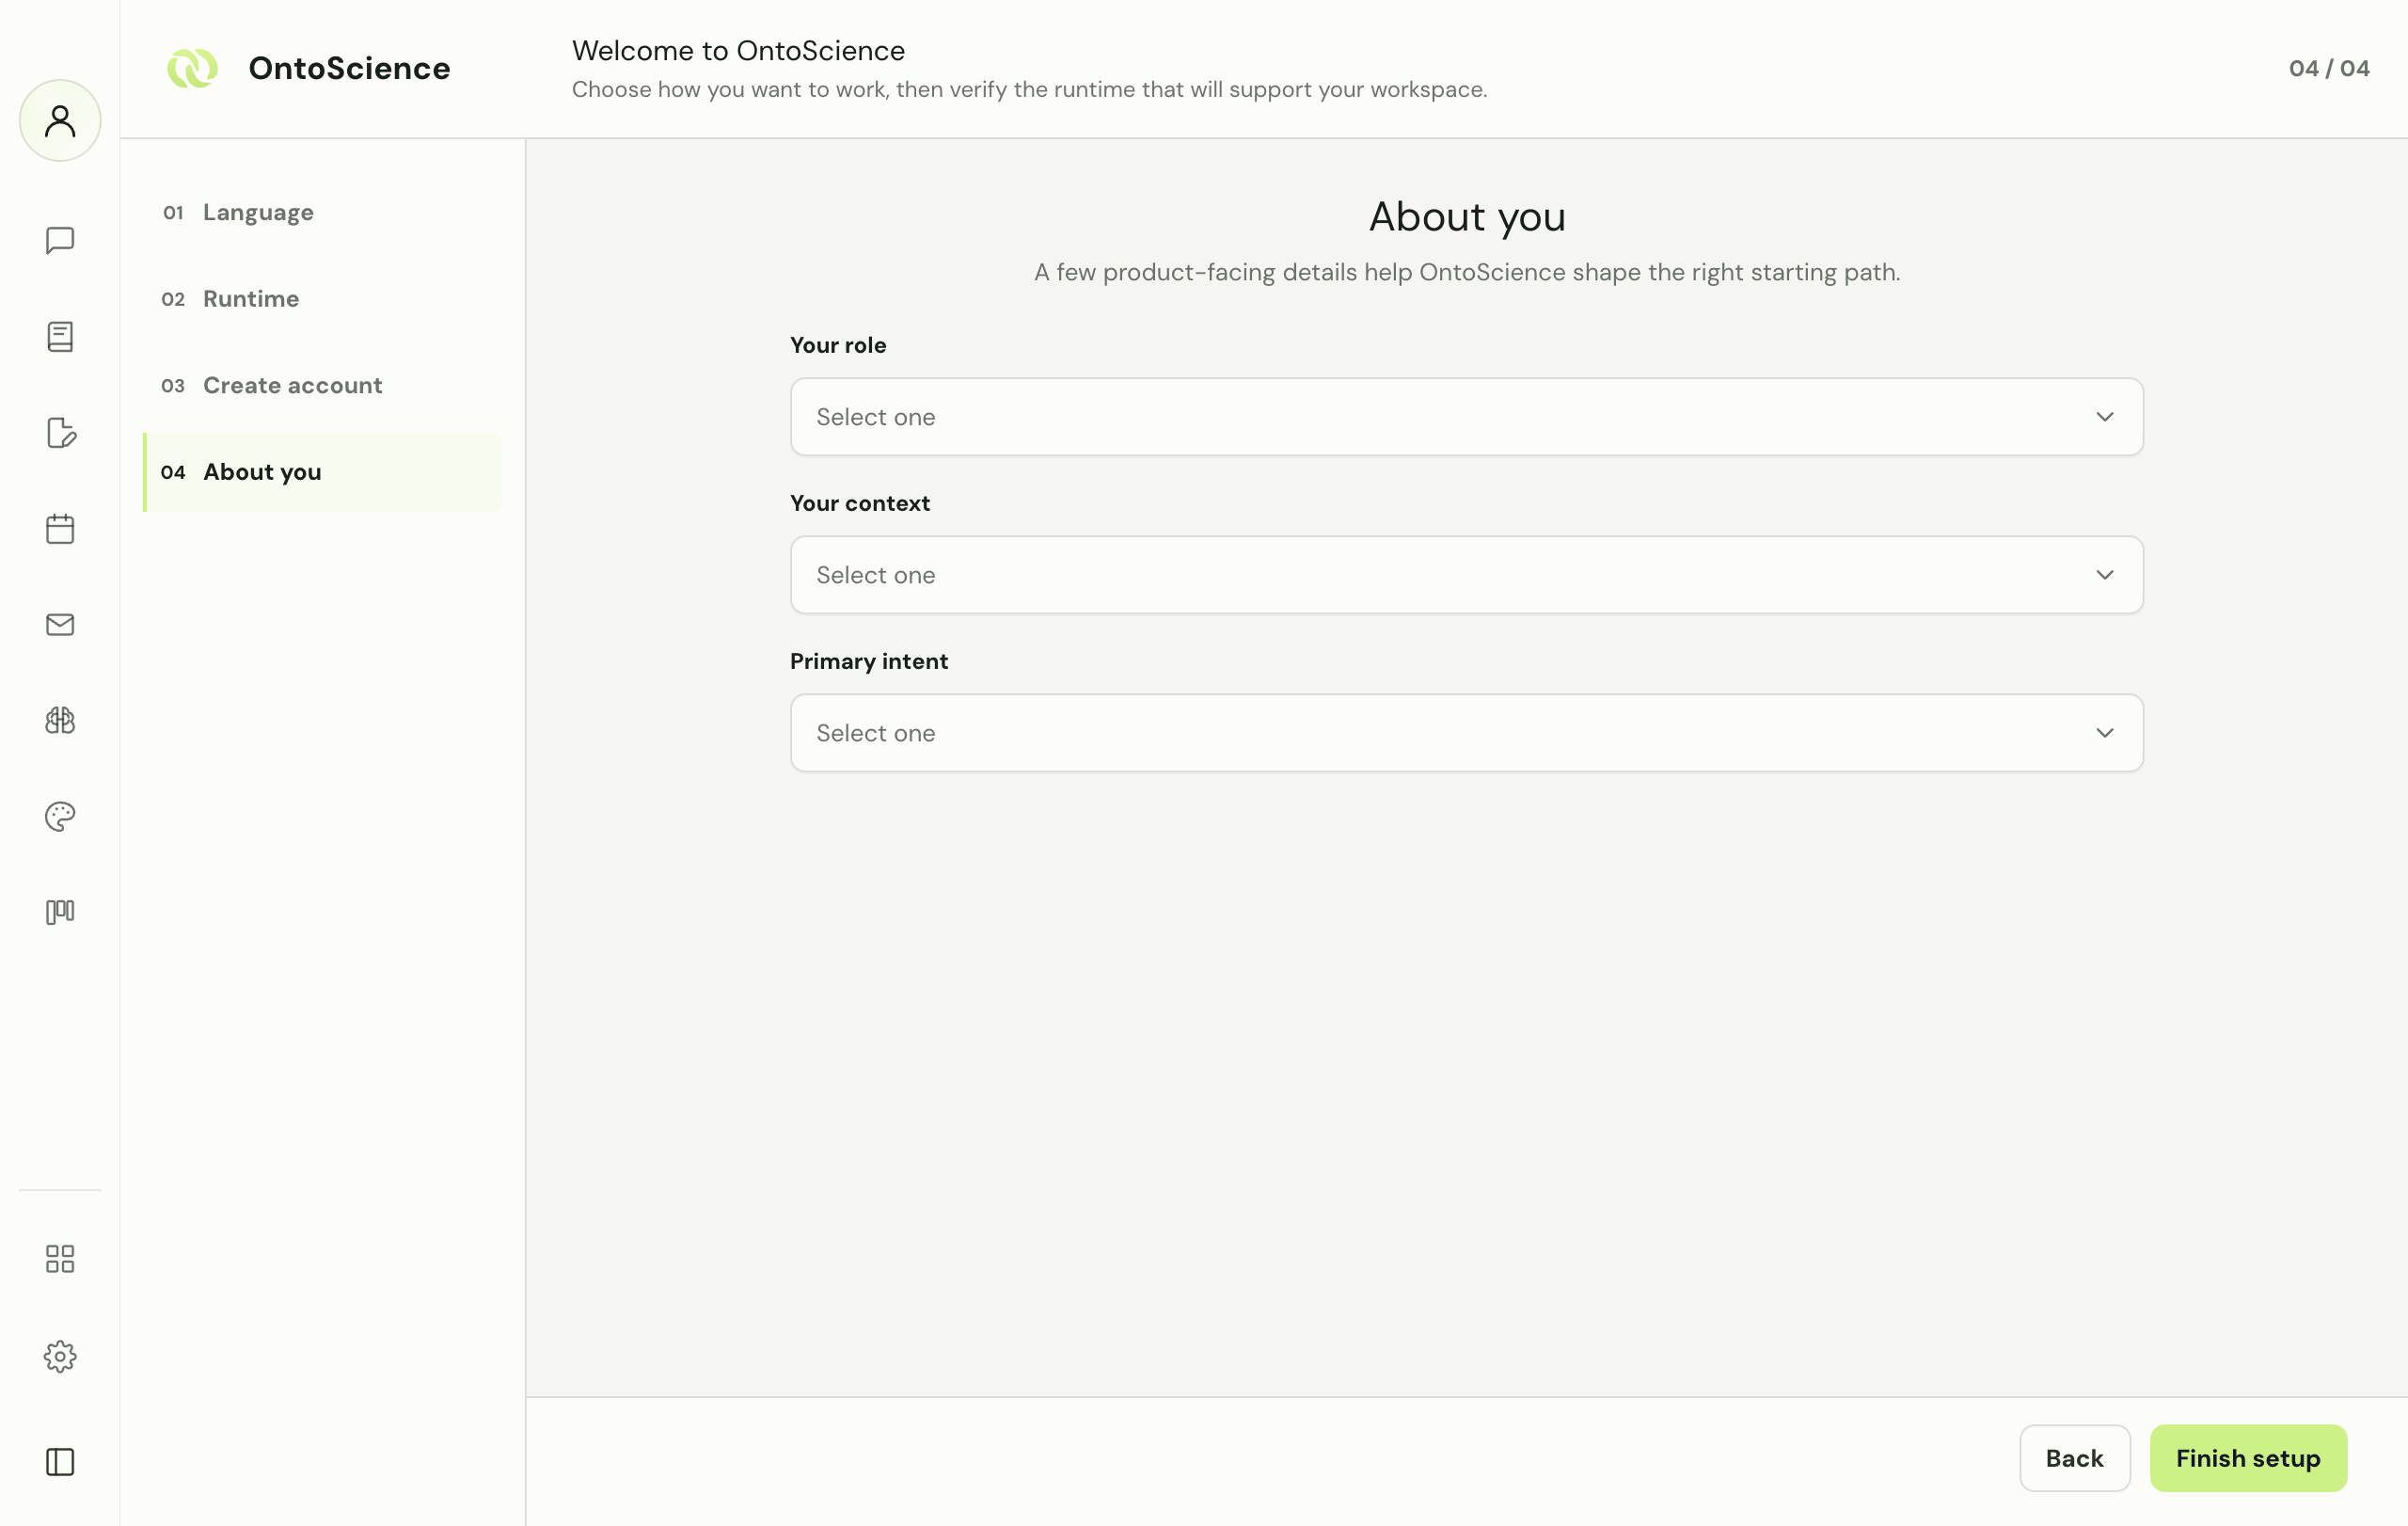Click the Finish setup button
Image resolution: width=2408 pixels, height=1526 pixels.
point(2248,1458)
